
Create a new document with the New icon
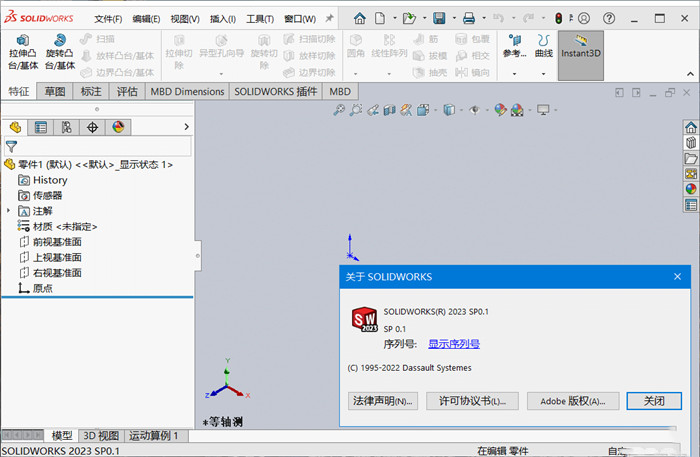tap(379, 18)
